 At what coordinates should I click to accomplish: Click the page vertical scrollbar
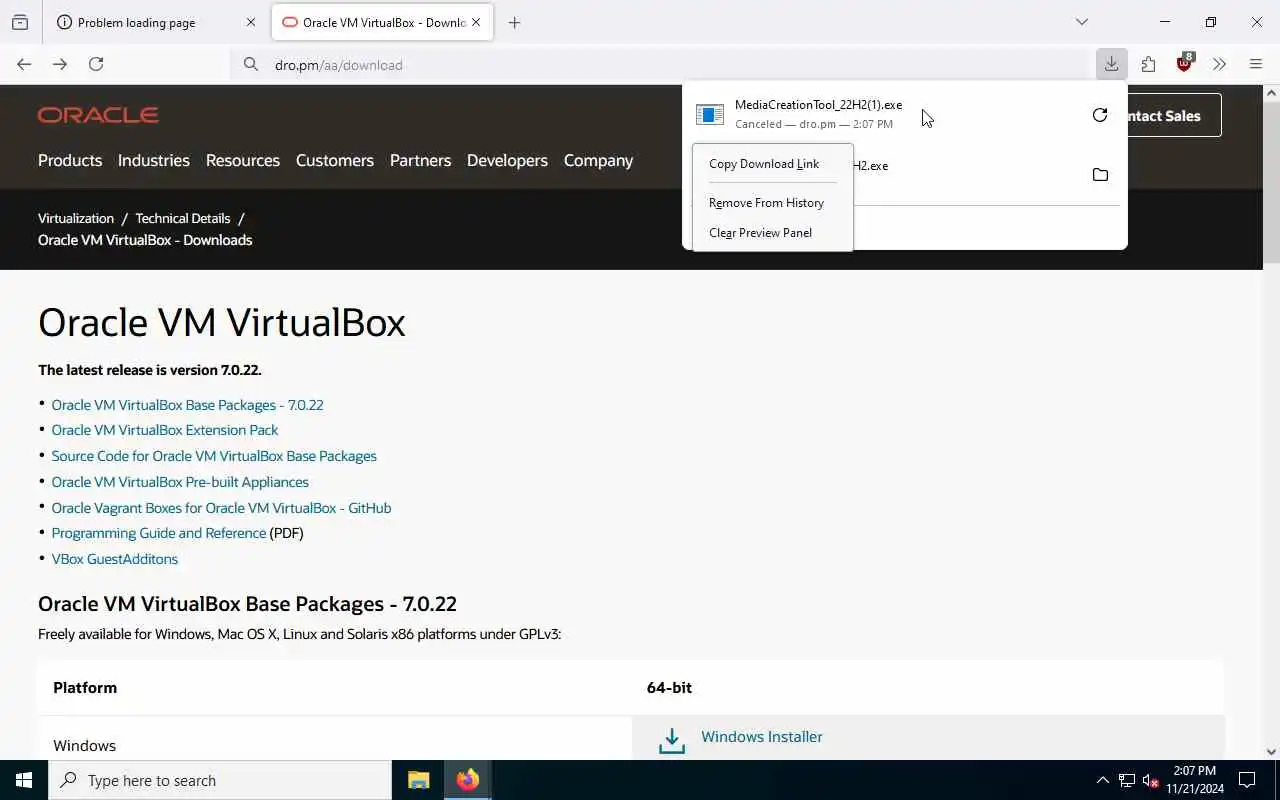coord(1271,180)
